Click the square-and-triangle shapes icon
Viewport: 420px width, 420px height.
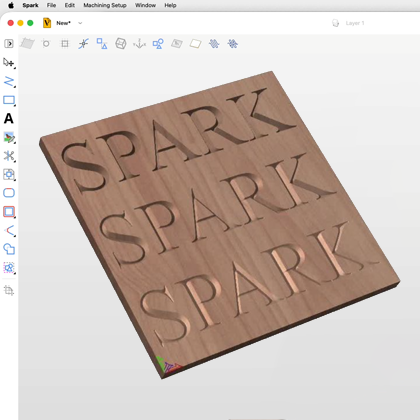pos(102,44)
